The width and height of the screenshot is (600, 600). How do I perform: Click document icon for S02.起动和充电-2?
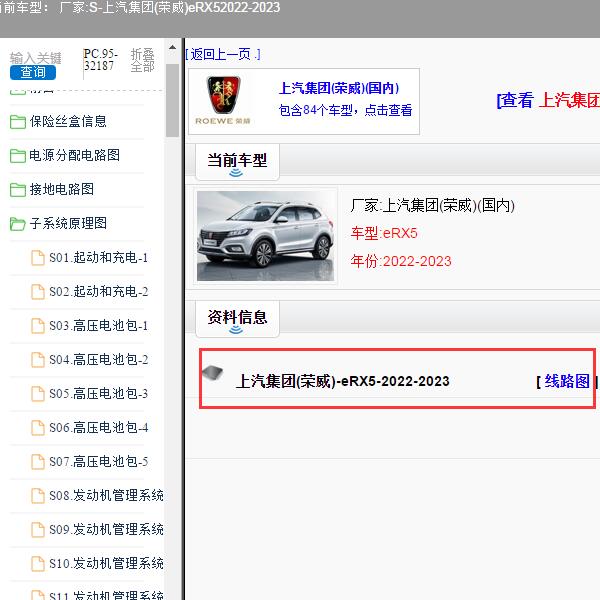pos(38,292)
